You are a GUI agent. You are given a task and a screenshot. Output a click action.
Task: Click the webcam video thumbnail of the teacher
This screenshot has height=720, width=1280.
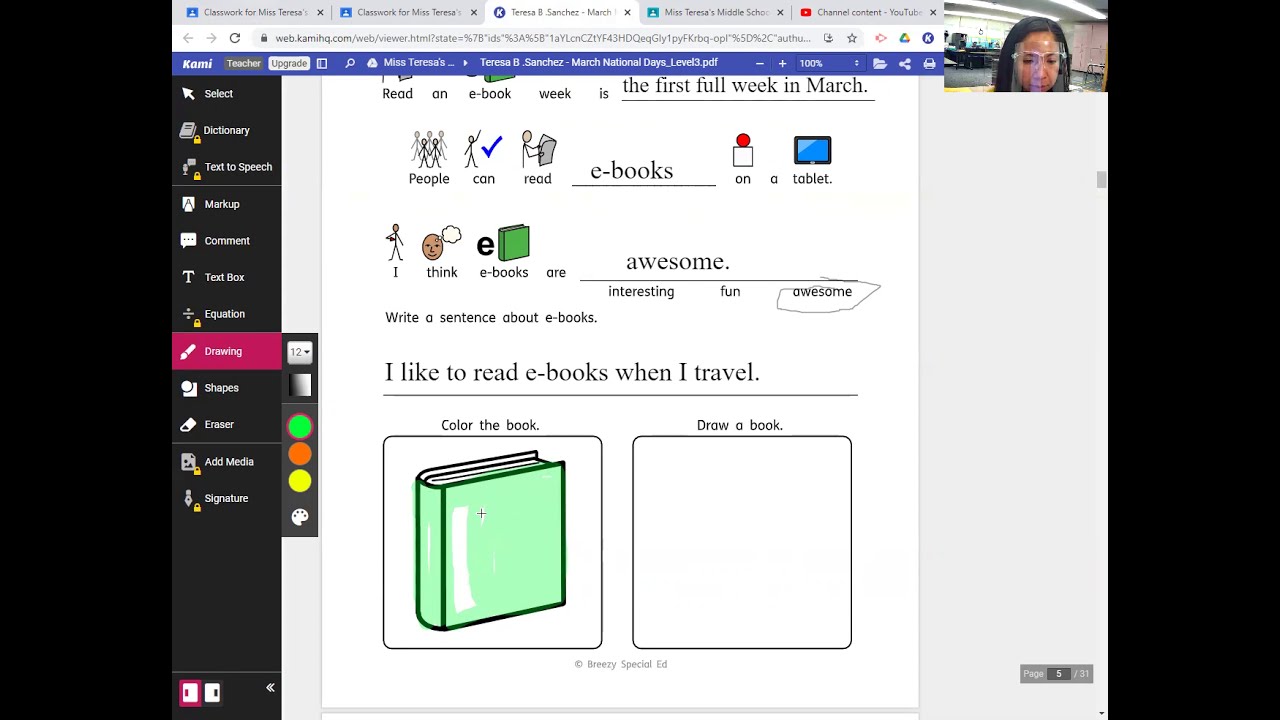point(1026,47)
